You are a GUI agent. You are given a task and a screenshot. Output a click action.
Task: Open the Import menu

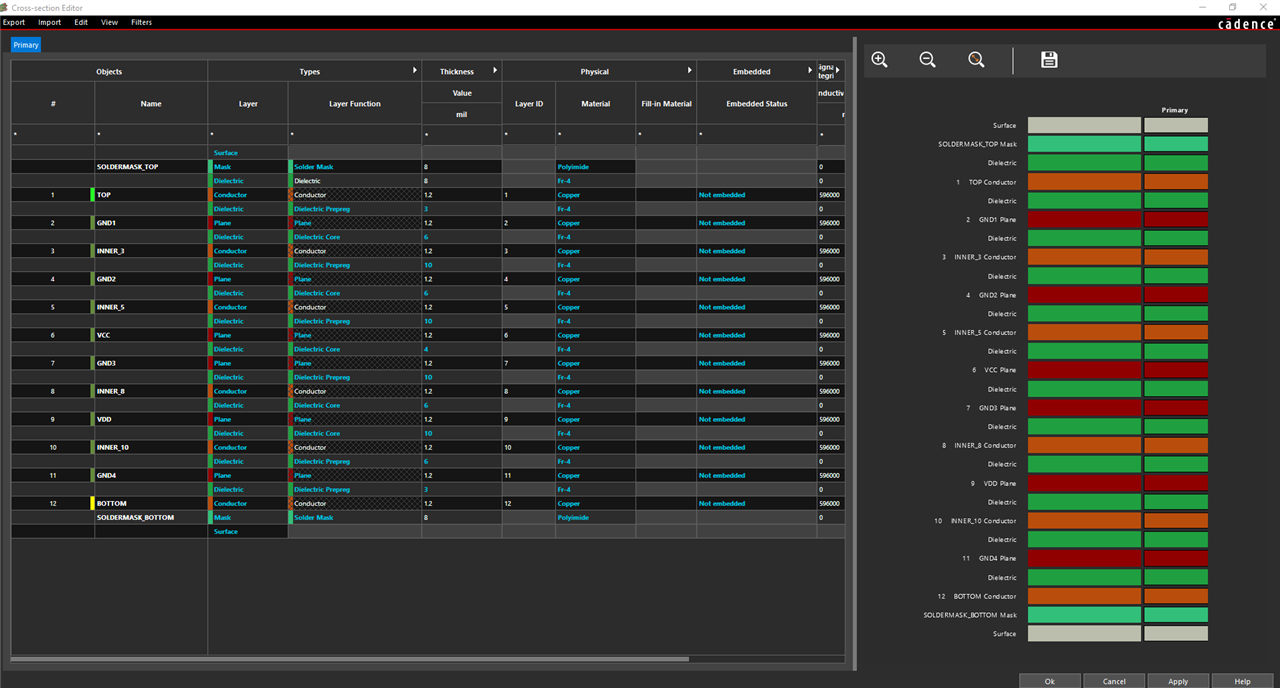(x=49, y=22)
